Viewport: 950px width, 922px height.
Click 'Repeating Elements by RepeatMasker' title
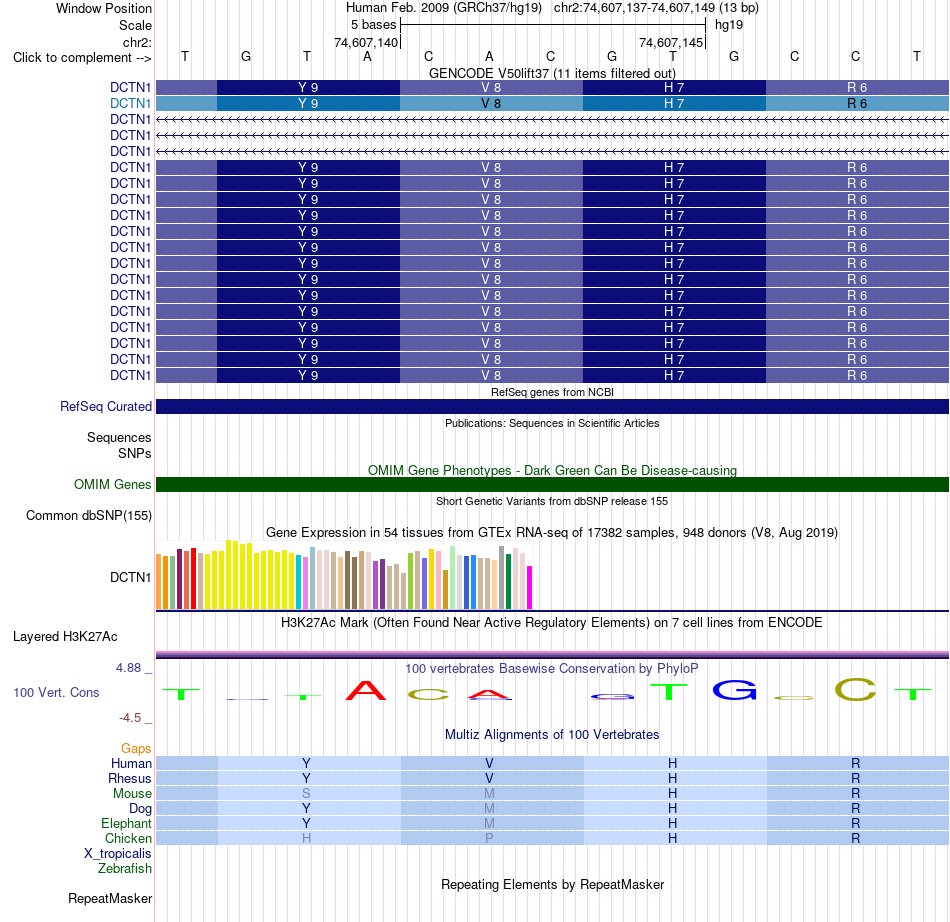(552, 884)
